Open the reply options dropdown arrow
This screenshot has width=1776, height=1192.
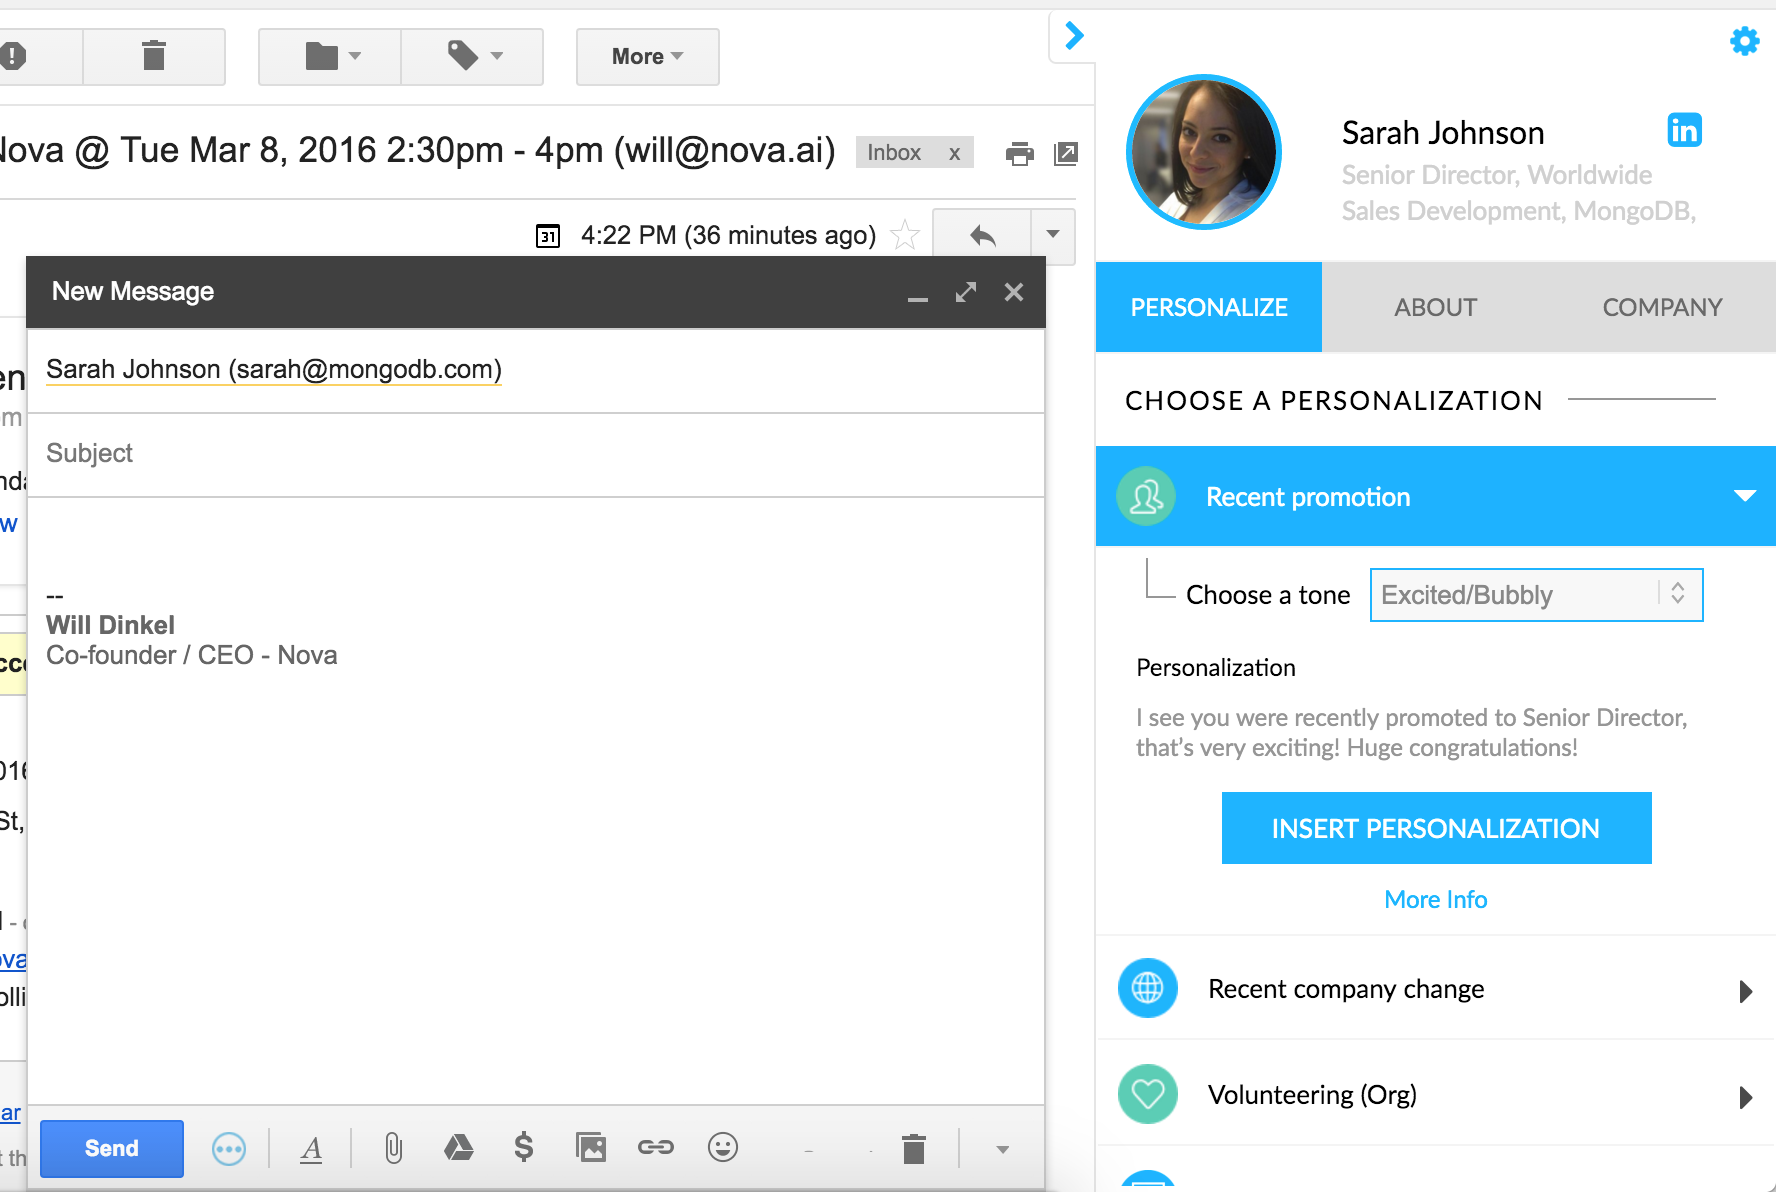(x=1052, y=236)
